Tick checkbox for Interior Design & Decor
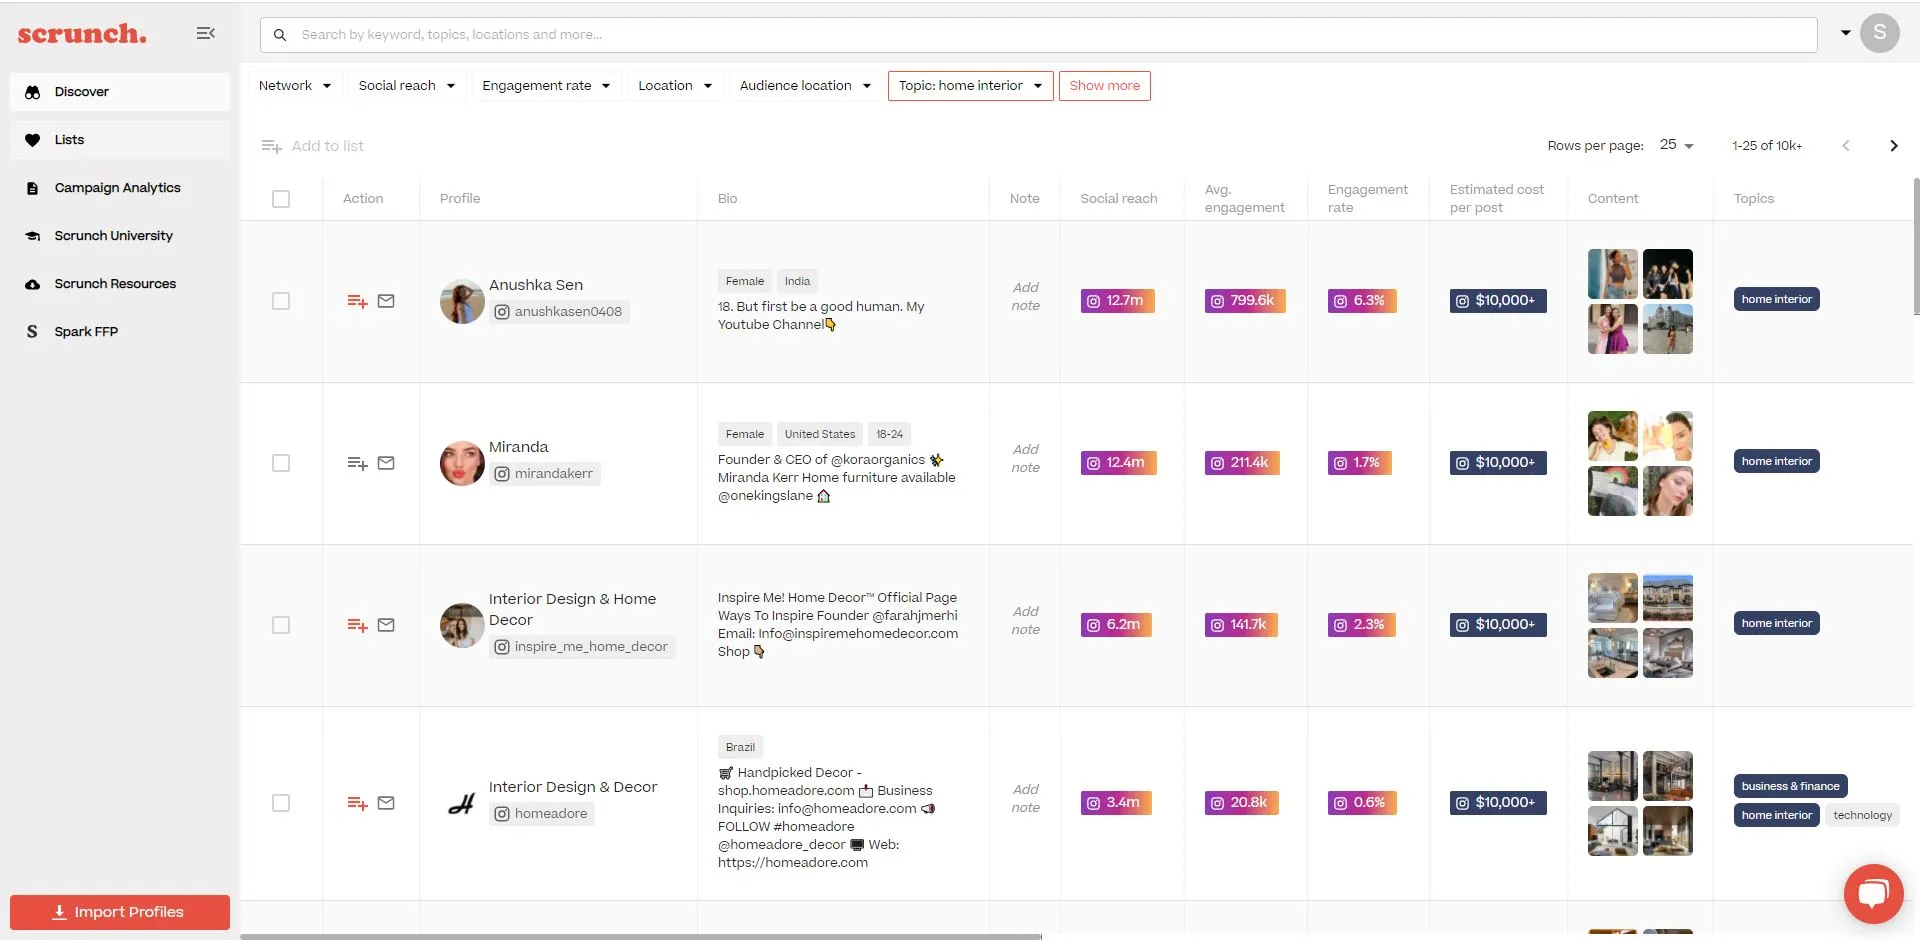Image resolution: width=1920 pixels, height=940 pixels. tap(281, 803)
